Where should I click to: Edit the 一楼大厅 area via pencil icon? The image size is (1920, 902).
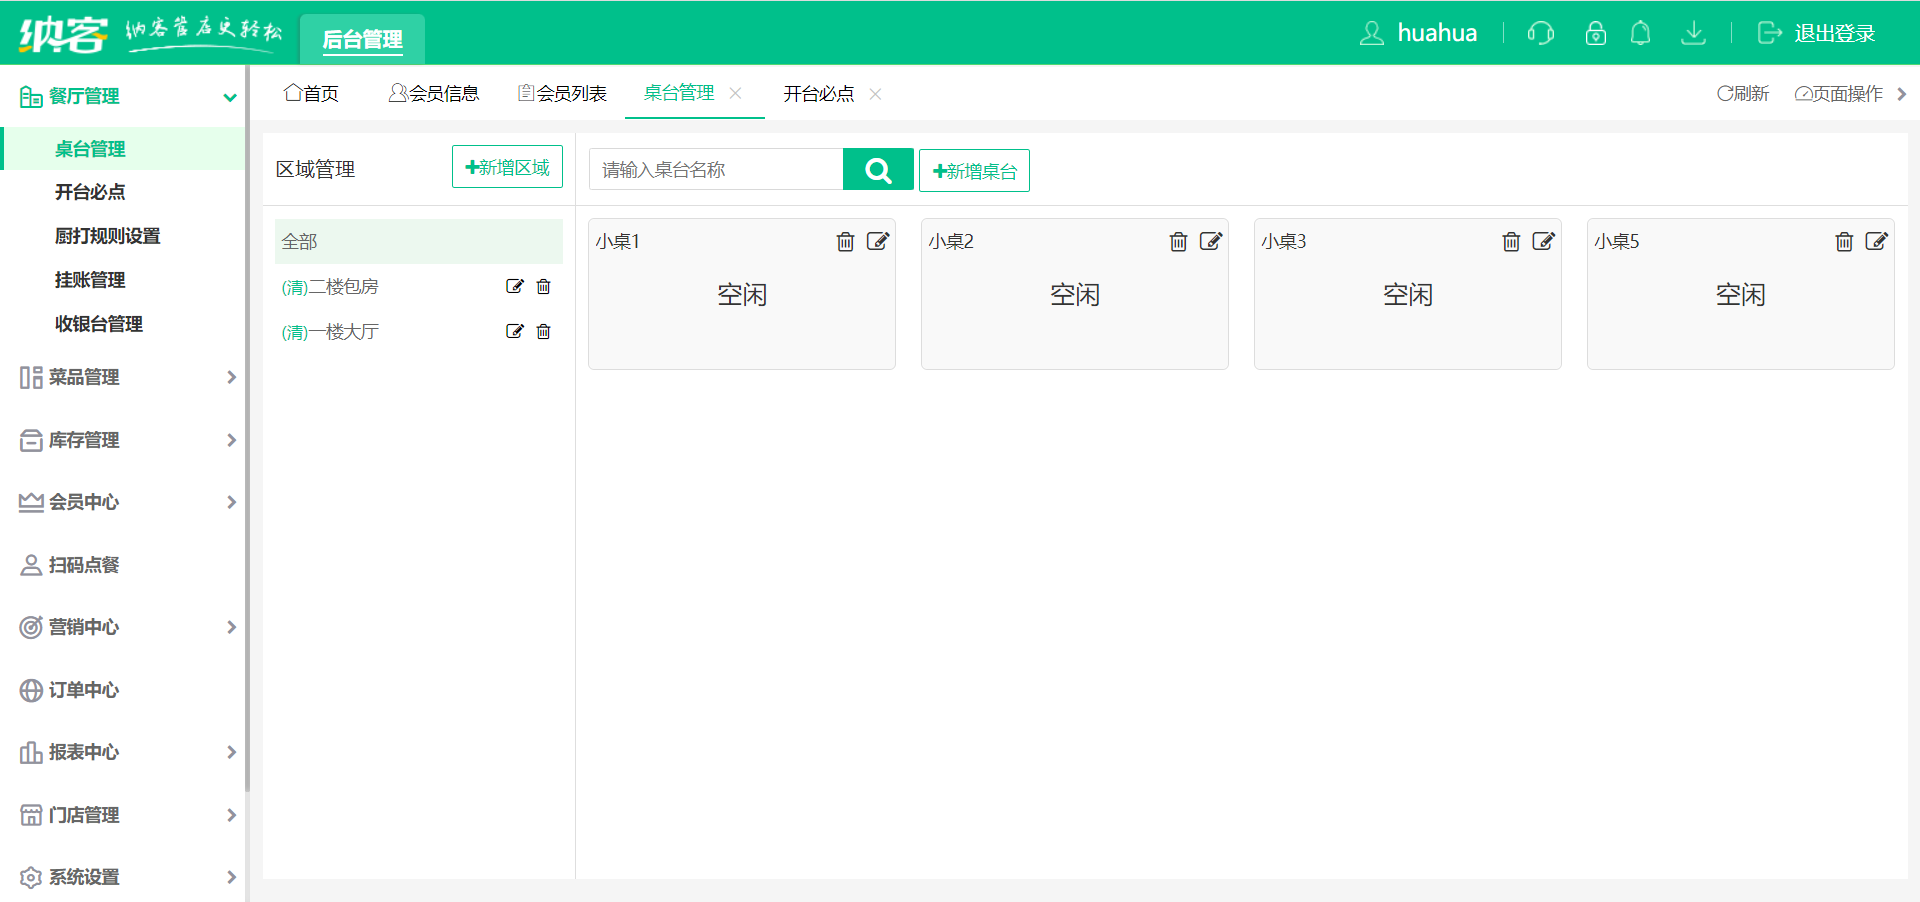(x=515, y=331)
